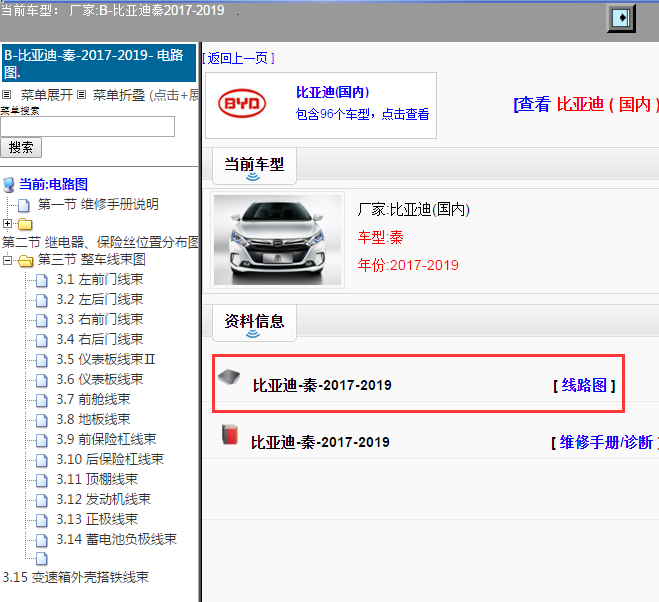Viewport: 659px width, 602px height.
Task: Click the 返回上一页 link
Action: tap(238, 58)
